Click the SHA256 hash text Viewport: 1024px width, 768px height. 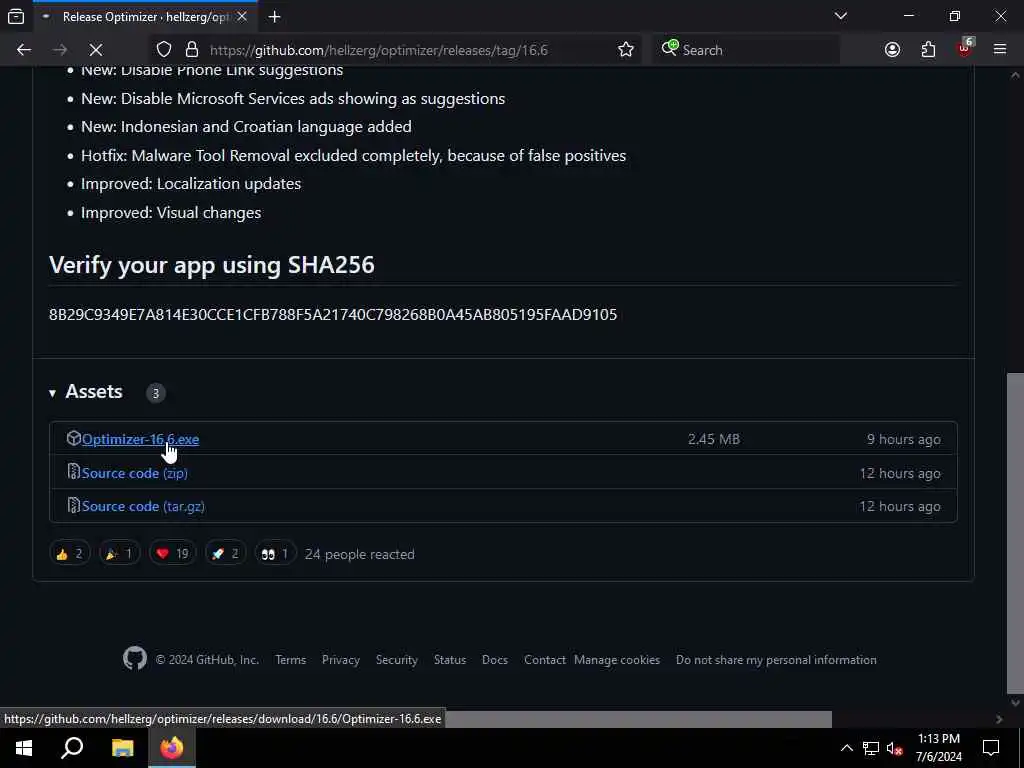pyautogui.click(x=333, y=314)
